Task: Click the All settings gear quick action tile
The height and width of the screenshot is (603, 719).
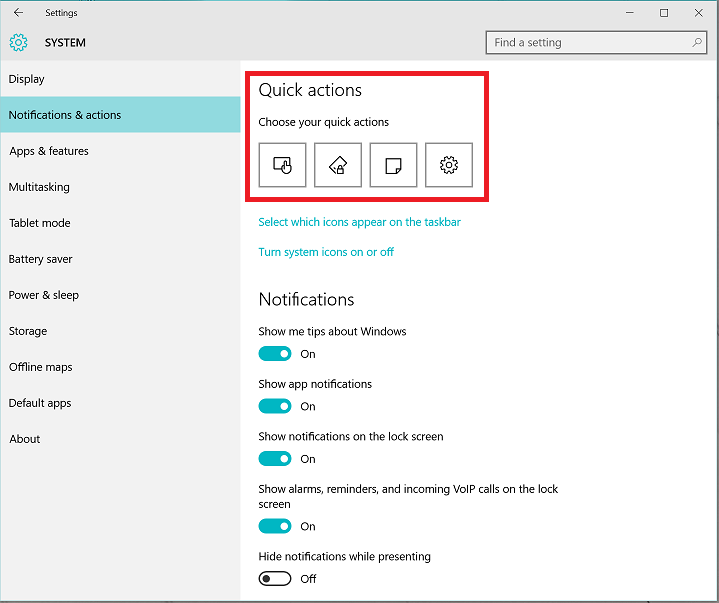Action: 448,165
